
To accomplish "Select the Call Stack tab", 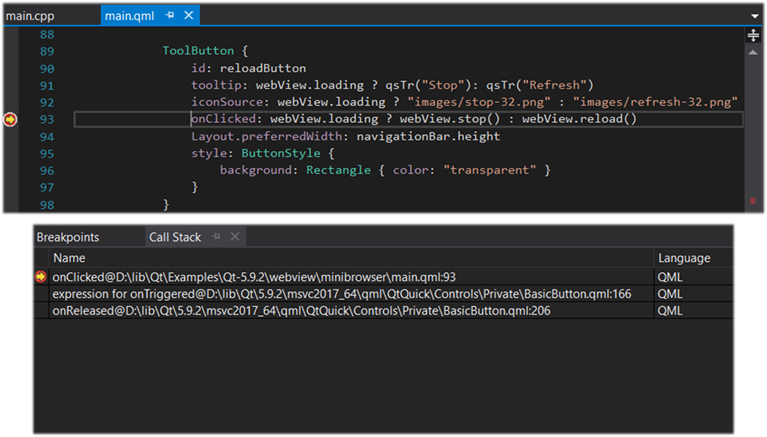I will click(x=175, y=237).
